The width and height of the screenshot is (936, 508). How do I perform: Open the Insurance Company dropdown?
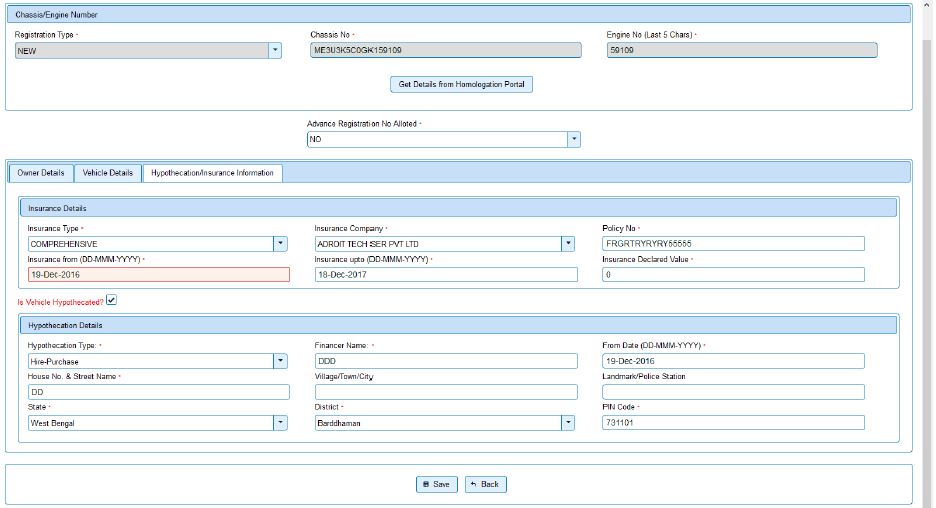[445, 244]
